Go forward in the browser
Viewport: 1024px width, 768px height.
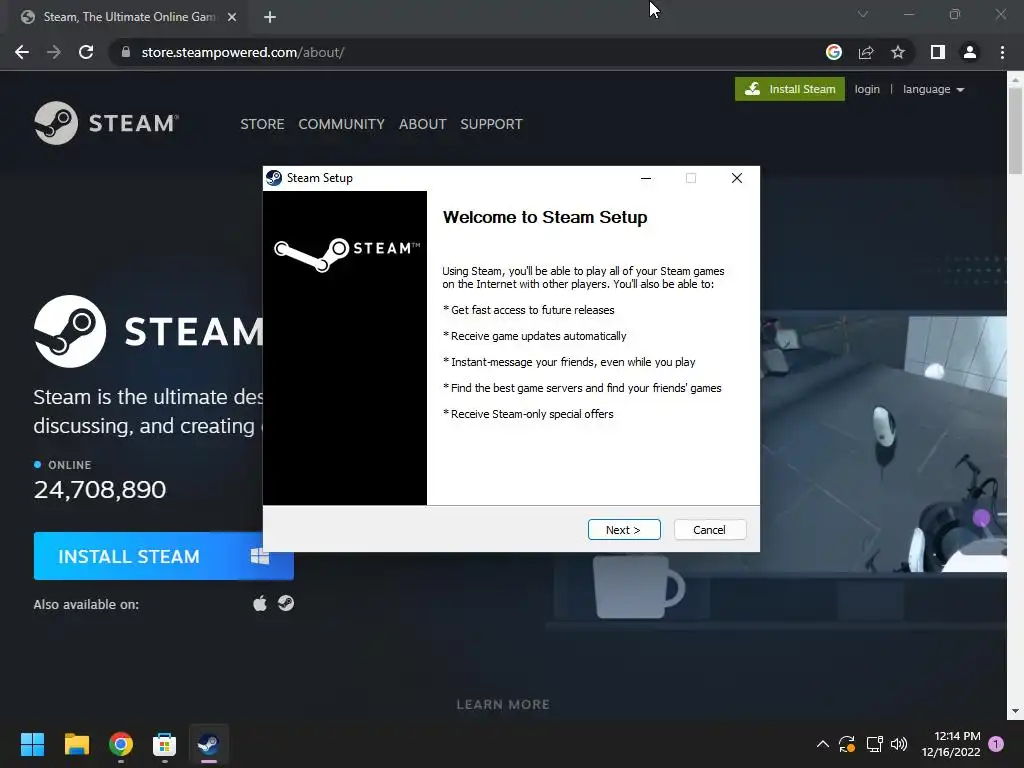pyautogui.click(x=54, y=52)
